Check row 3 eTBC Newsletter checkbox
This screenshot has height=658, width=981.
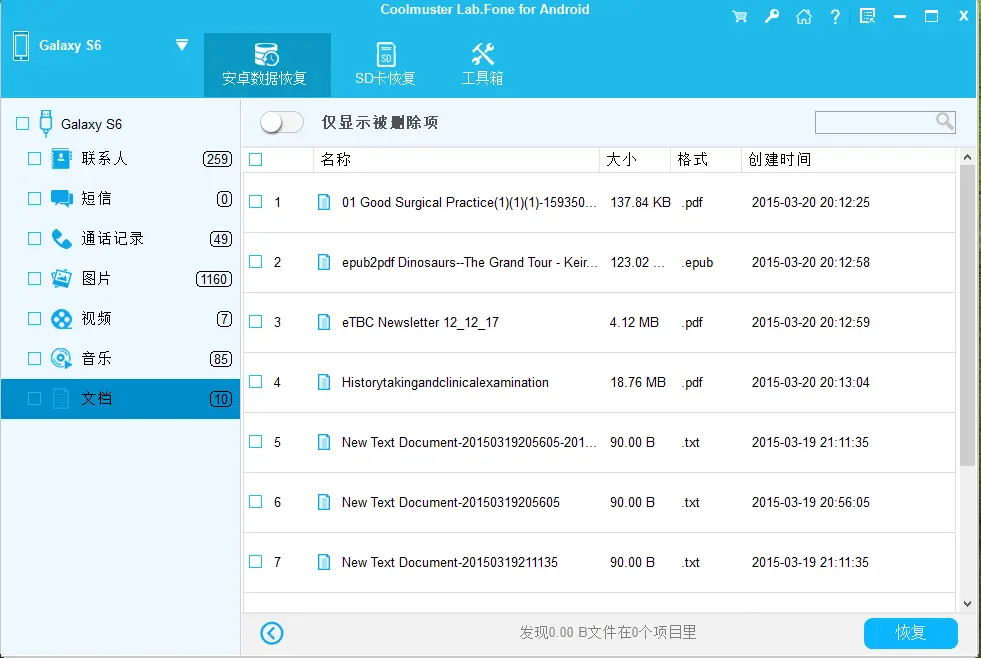(x=255, y=321)
